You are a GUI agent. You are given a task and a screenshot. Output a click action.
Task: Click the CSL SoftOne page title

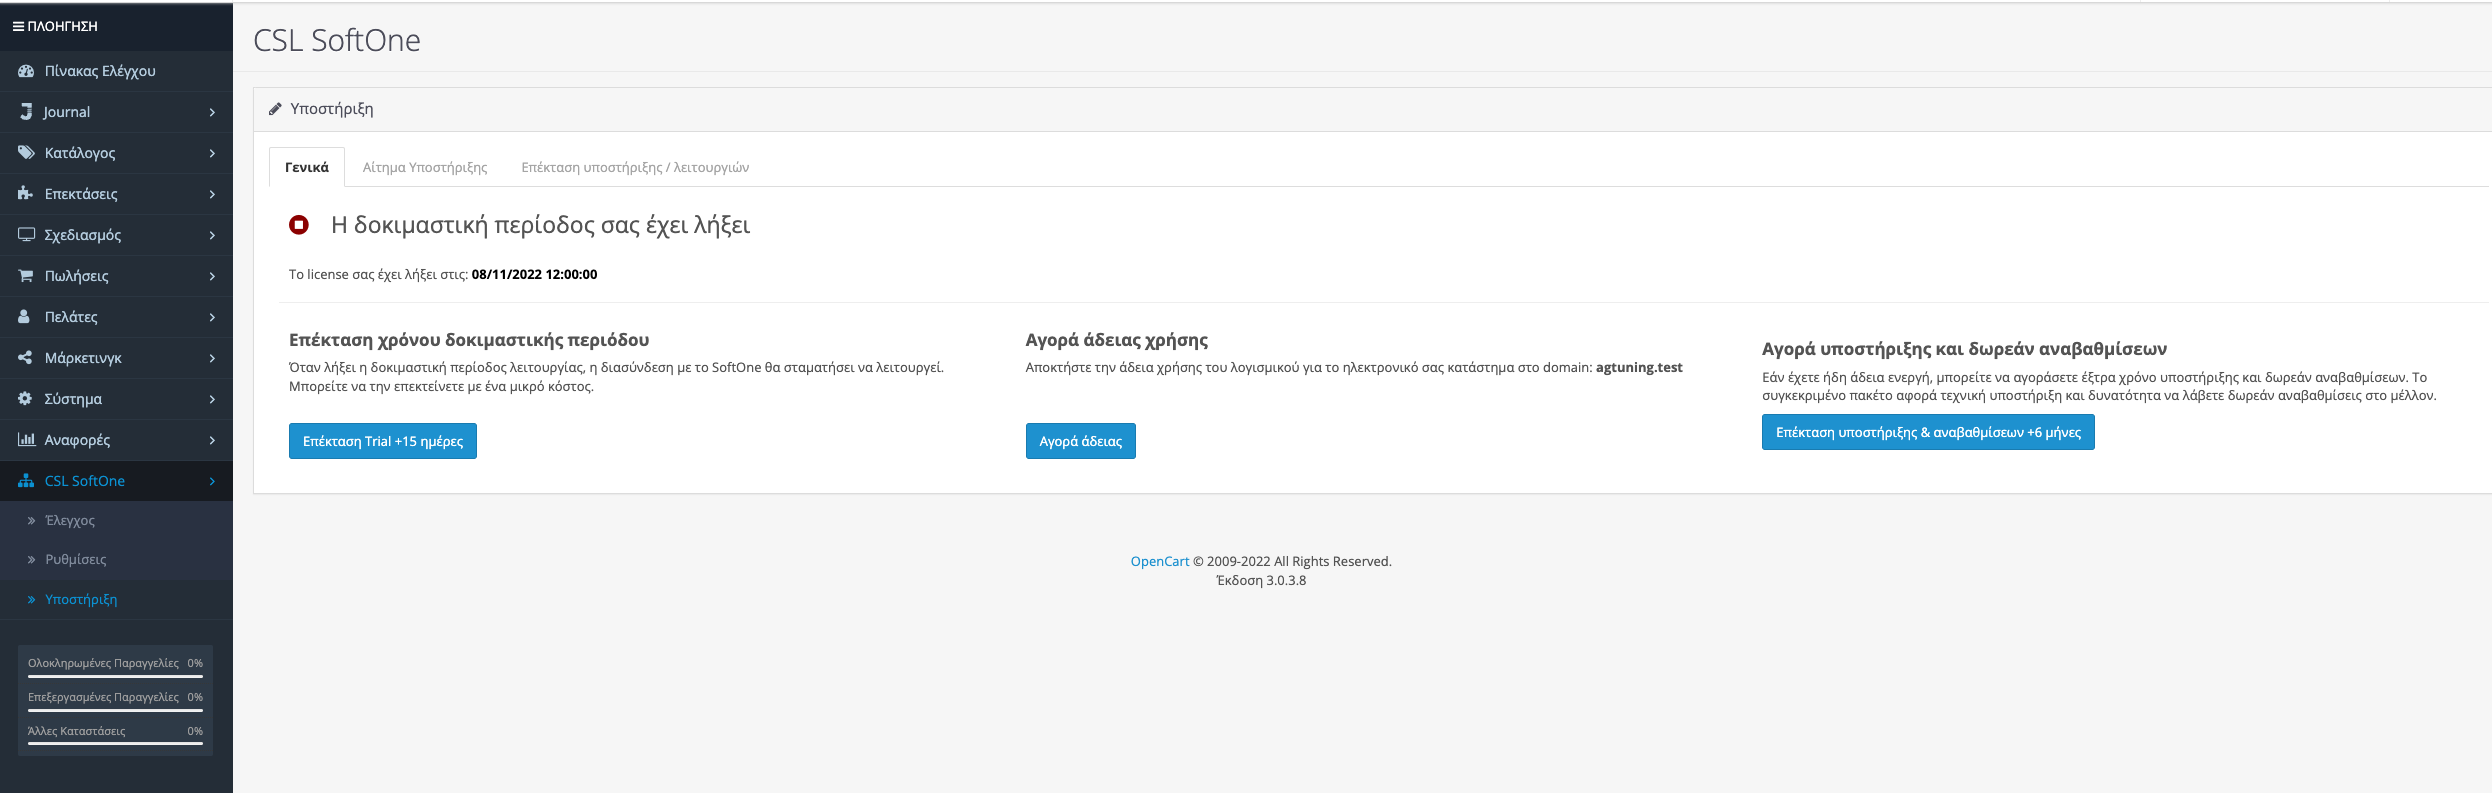pyautogui.click(x=337, y=40)
